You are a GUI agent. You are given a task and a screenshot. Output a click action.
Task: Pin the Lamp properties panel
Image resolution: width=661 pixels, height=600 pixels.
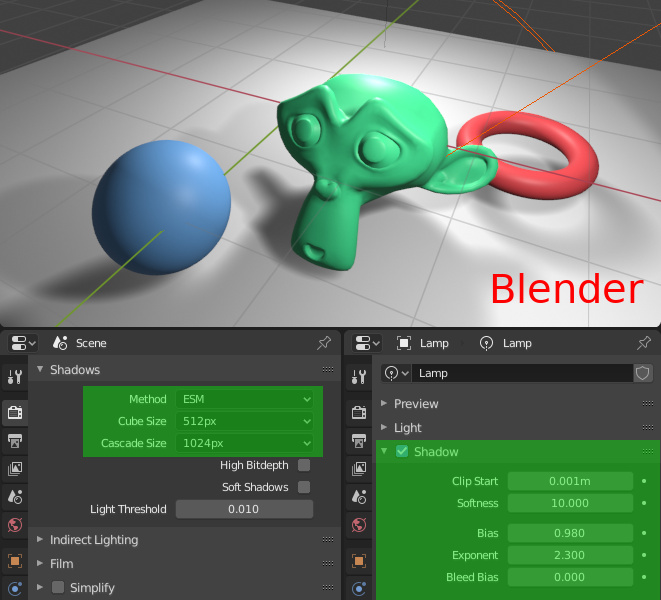[644, 343]
